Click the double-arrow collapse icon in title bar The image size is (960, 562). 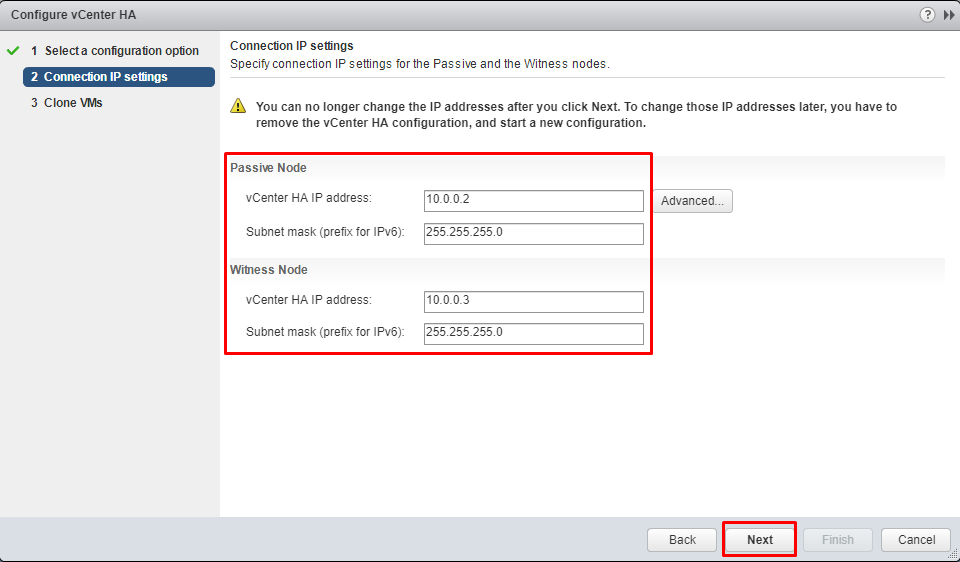949,15
